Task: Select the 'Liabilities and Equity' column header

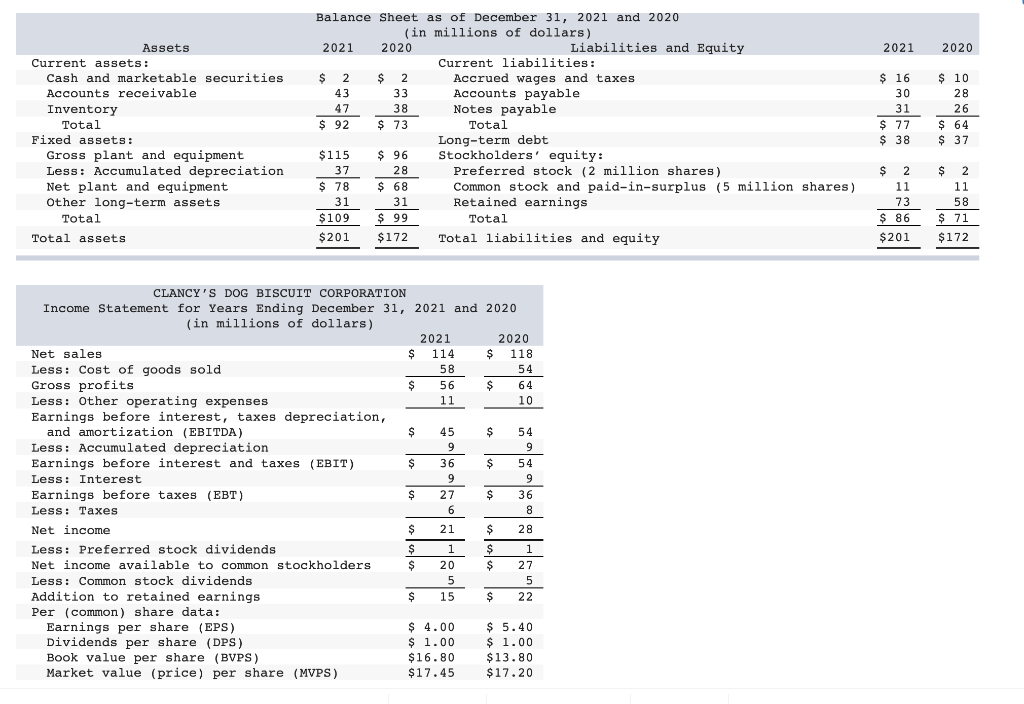Action: coord(657,48)
